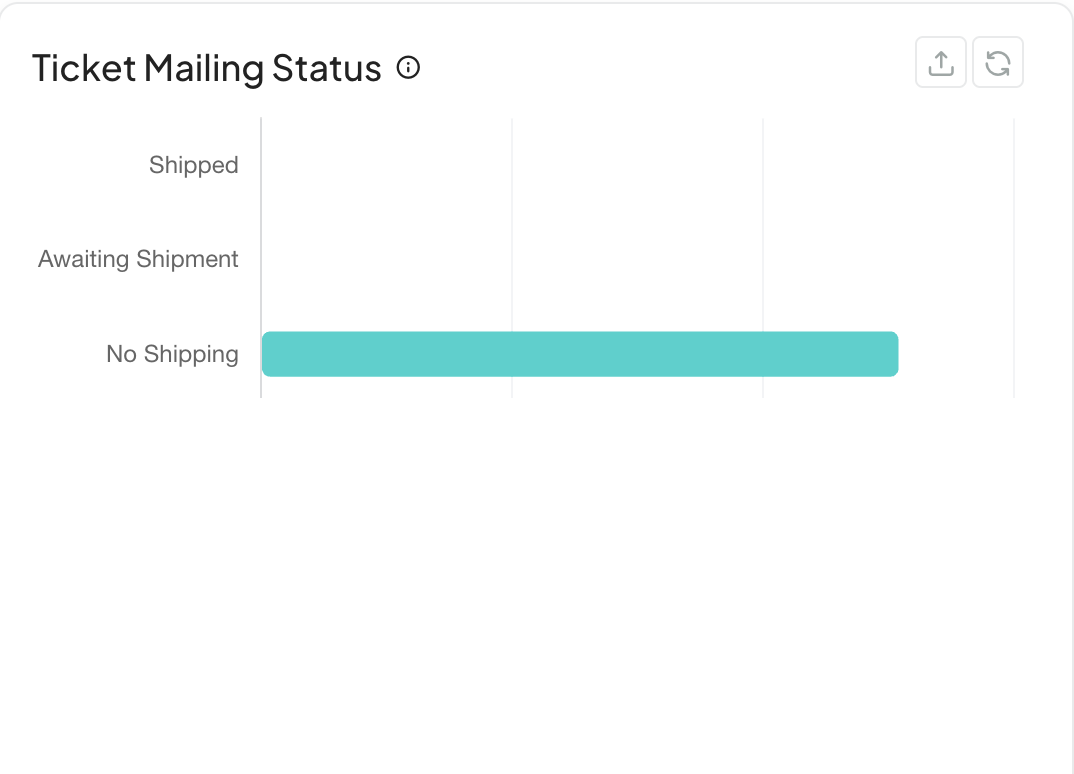The image size is (1074, 774).
Task: Click the left start of the teal bar
Action: [x=268, y=354]
